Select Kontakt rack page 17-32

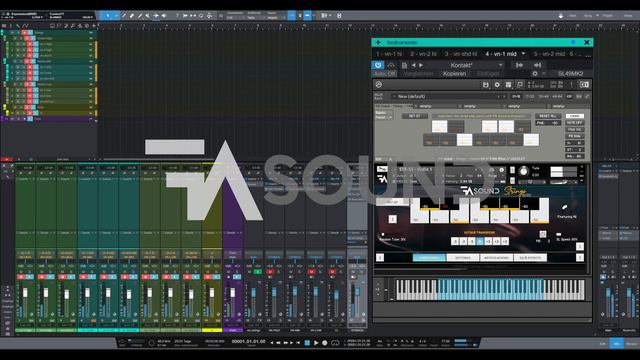pos(529,97)
